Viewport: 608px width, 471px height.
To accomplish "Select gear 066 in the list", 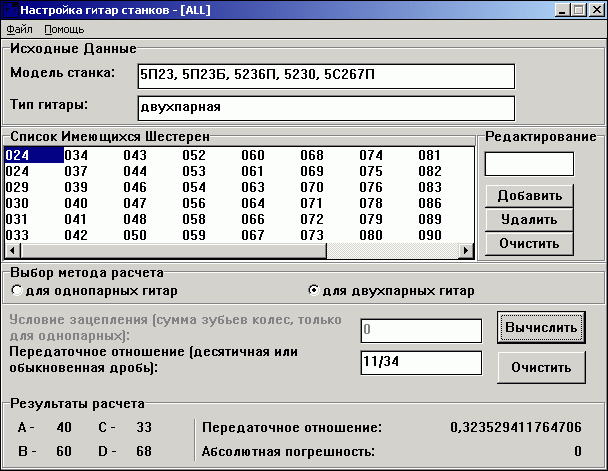I will click(253, 219).
